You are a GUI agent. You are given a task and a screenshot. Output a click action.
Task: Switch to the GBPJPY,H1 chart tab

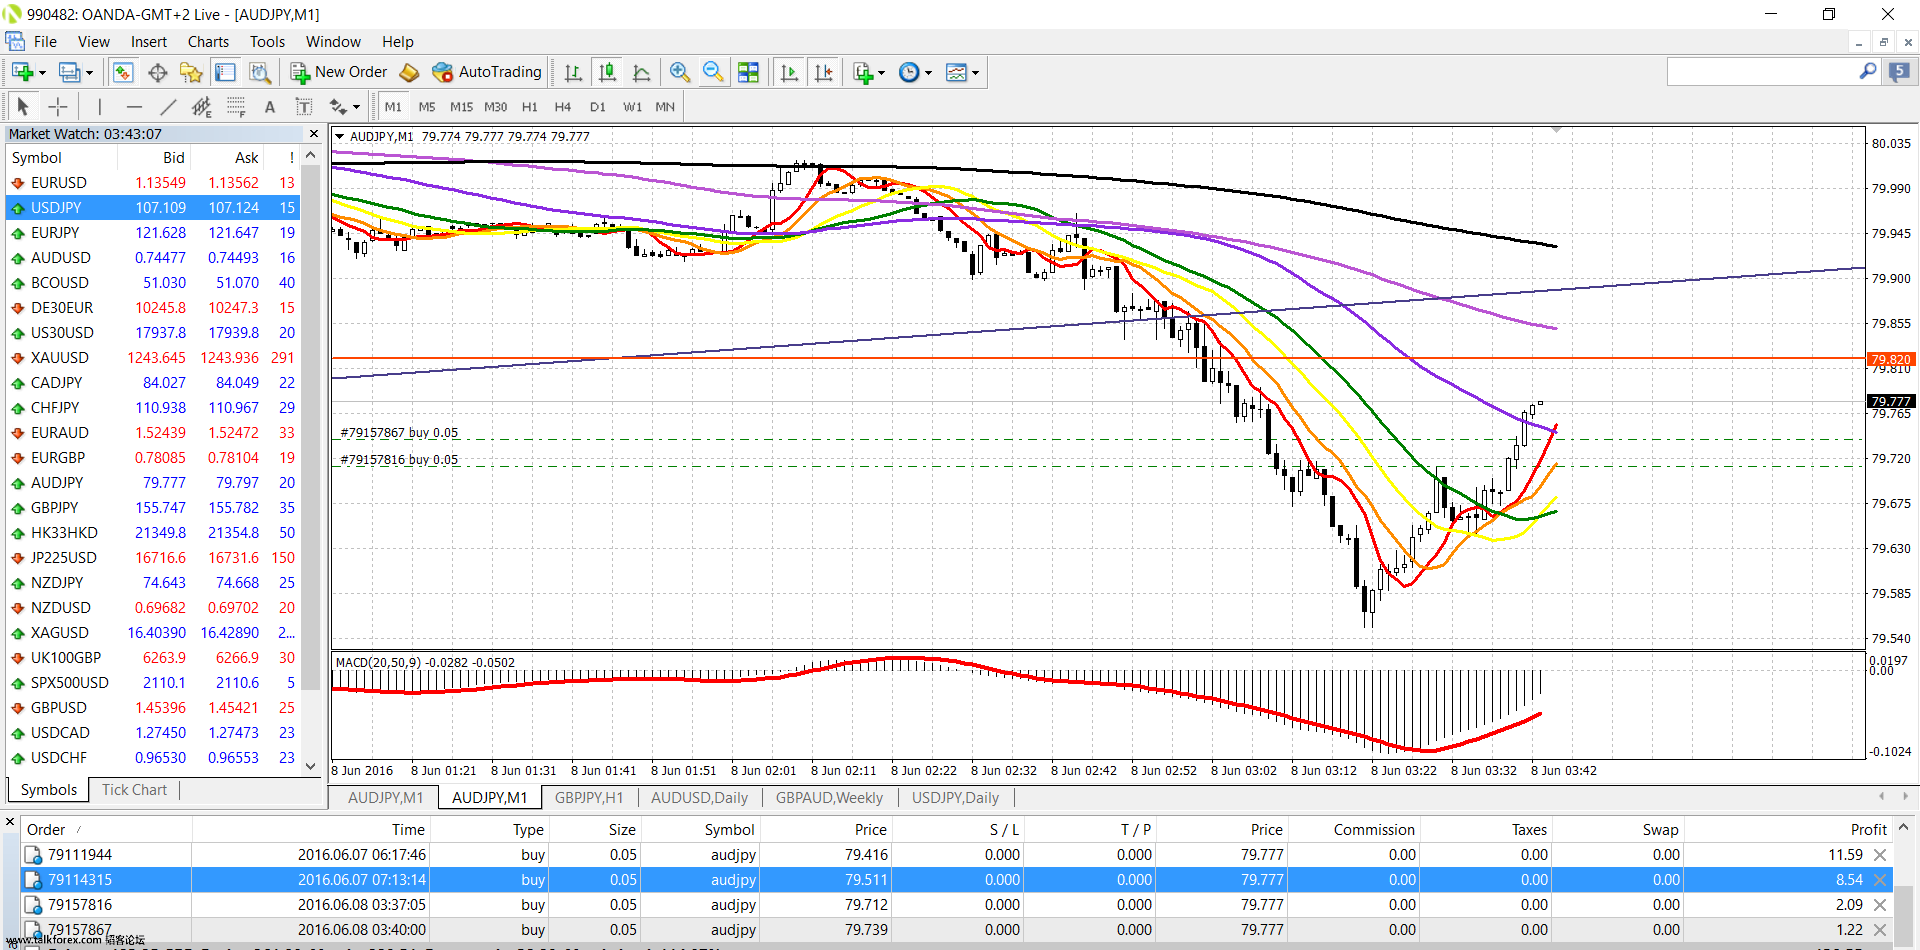[x=589, y=797]
